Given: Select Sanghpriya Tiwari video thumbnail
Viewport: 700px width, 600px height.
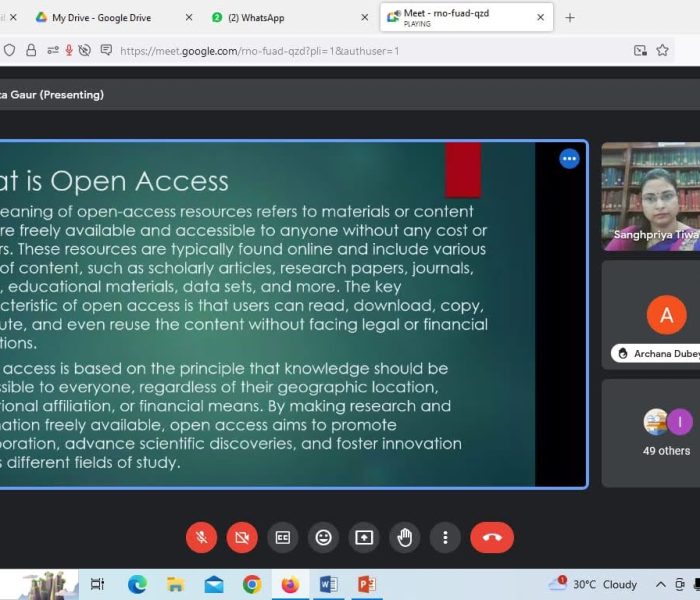Looking at the screenshot, I should [651, 196].
